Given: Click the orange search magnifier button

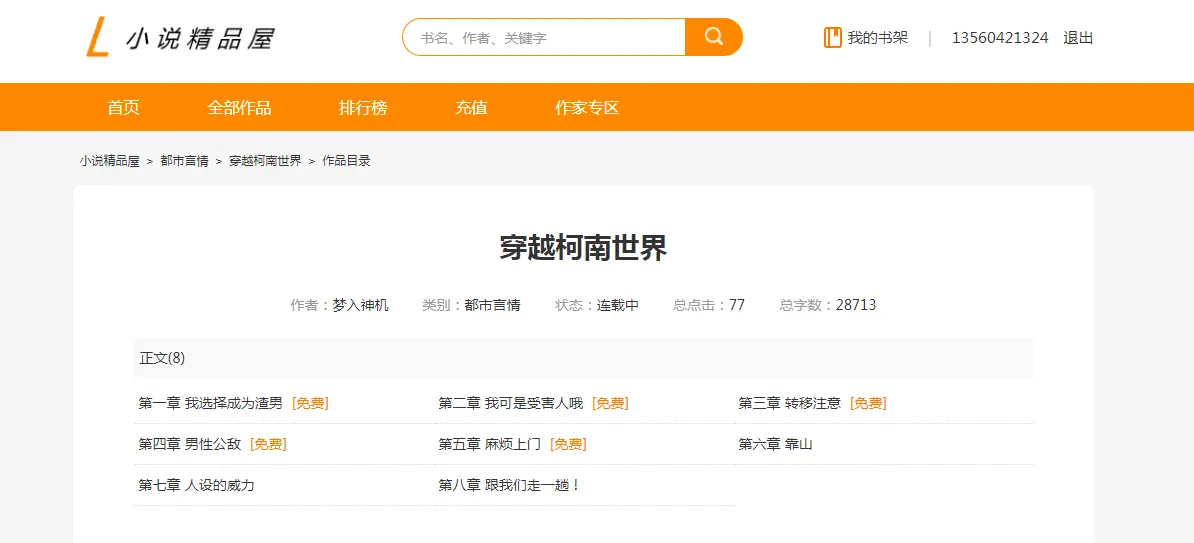Looking at the screenshot, I should 713,37.
